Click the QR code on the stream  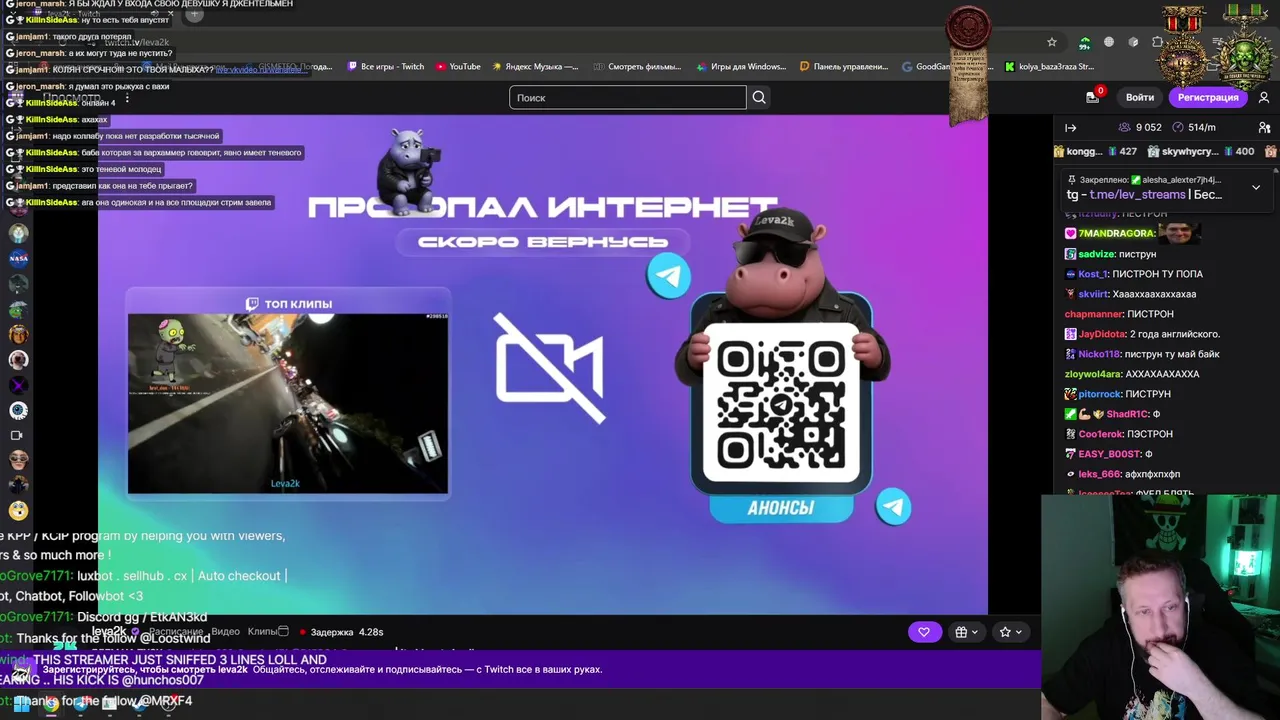click(781, 402)
